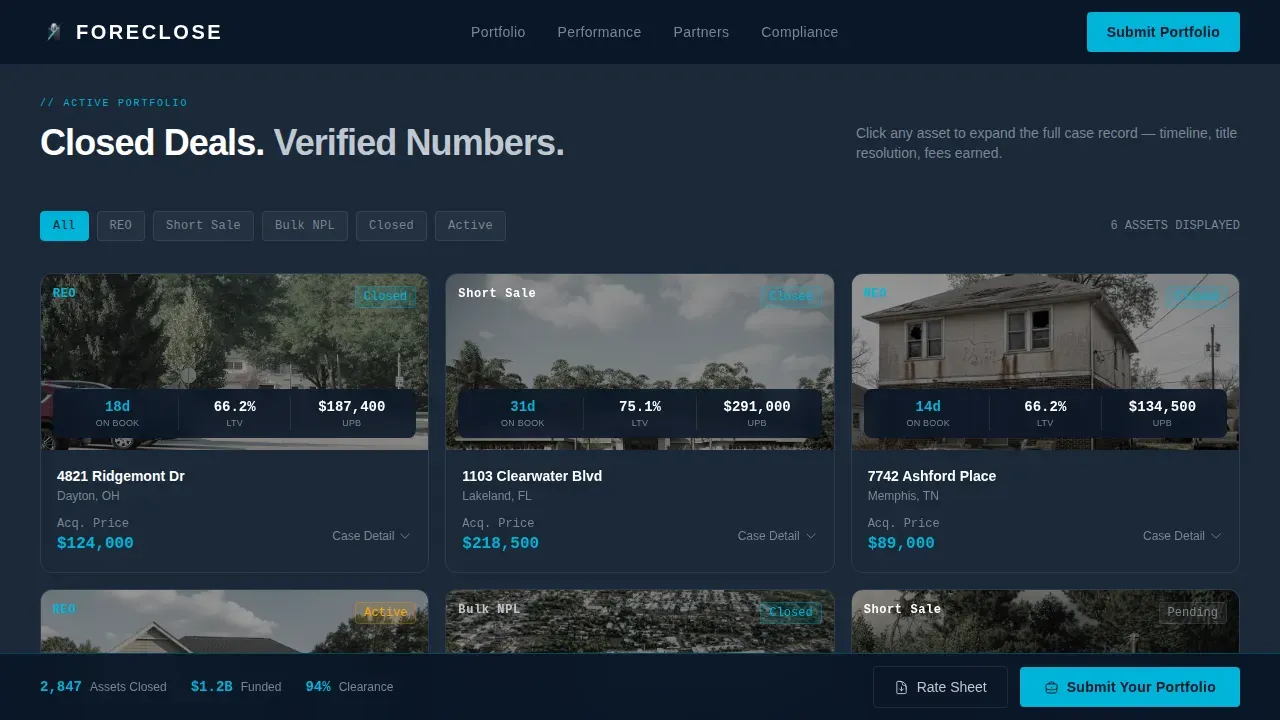Click the Dayton, OH location text
1280x720 pixels.
(88, 496)
